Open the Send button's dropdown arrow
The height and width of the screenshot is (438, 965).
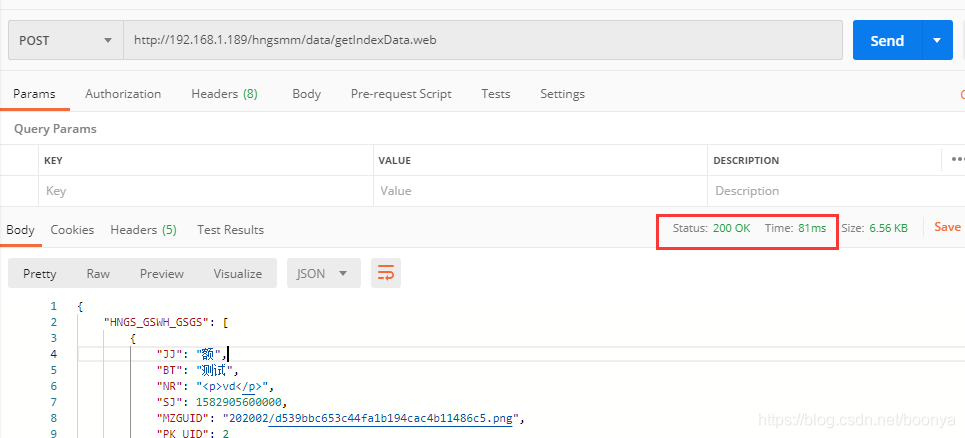937,41
